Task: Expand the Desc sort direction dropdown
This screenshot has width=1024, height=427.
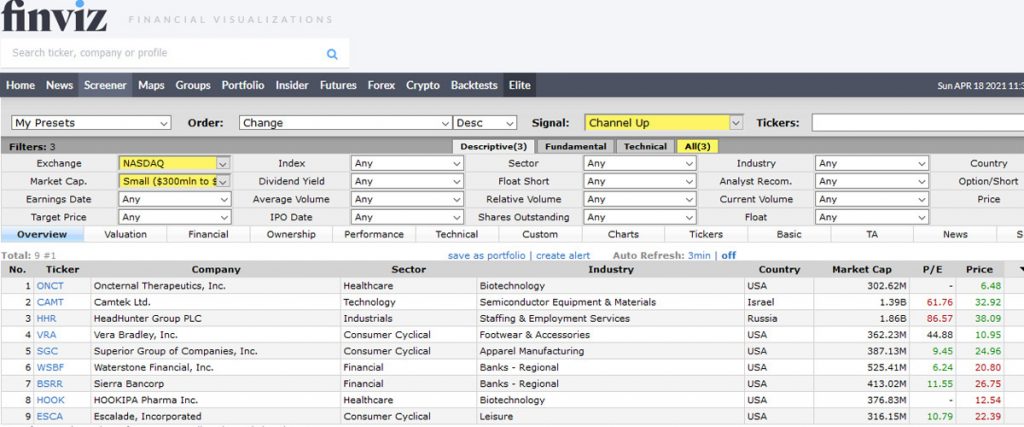Action: (485, 123)
